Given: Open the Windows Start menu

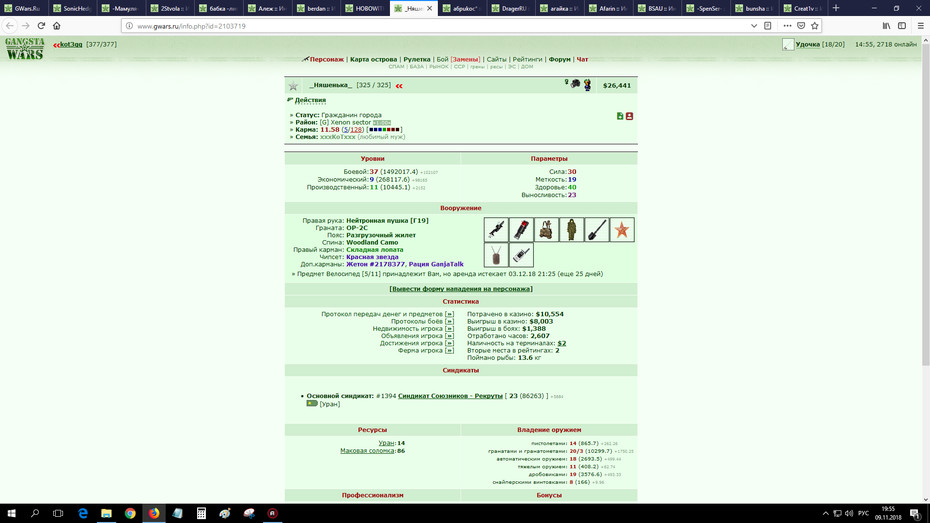Looking at the screenshot, I should (x=11, y=514).
